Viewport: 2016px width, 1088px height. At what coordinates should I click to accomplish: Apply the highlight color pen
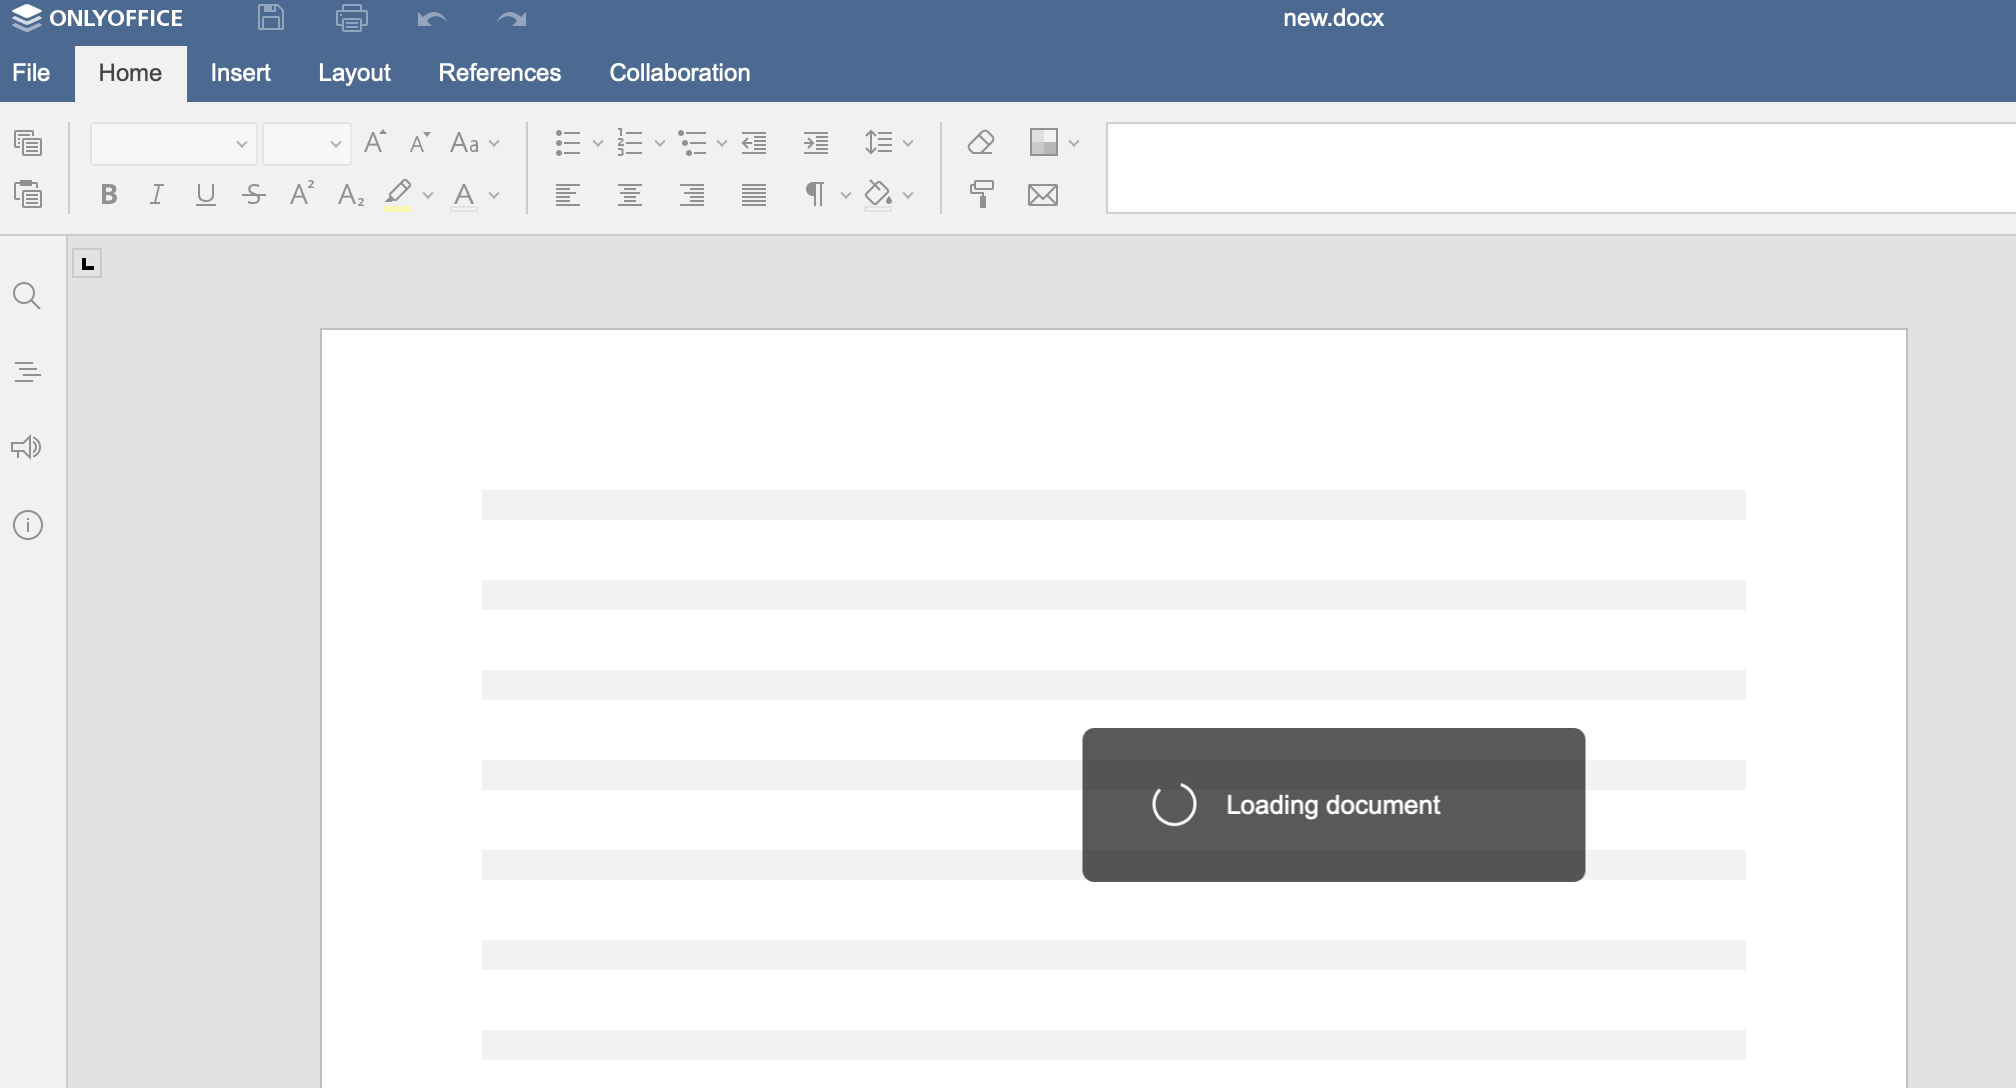point(398,195)
